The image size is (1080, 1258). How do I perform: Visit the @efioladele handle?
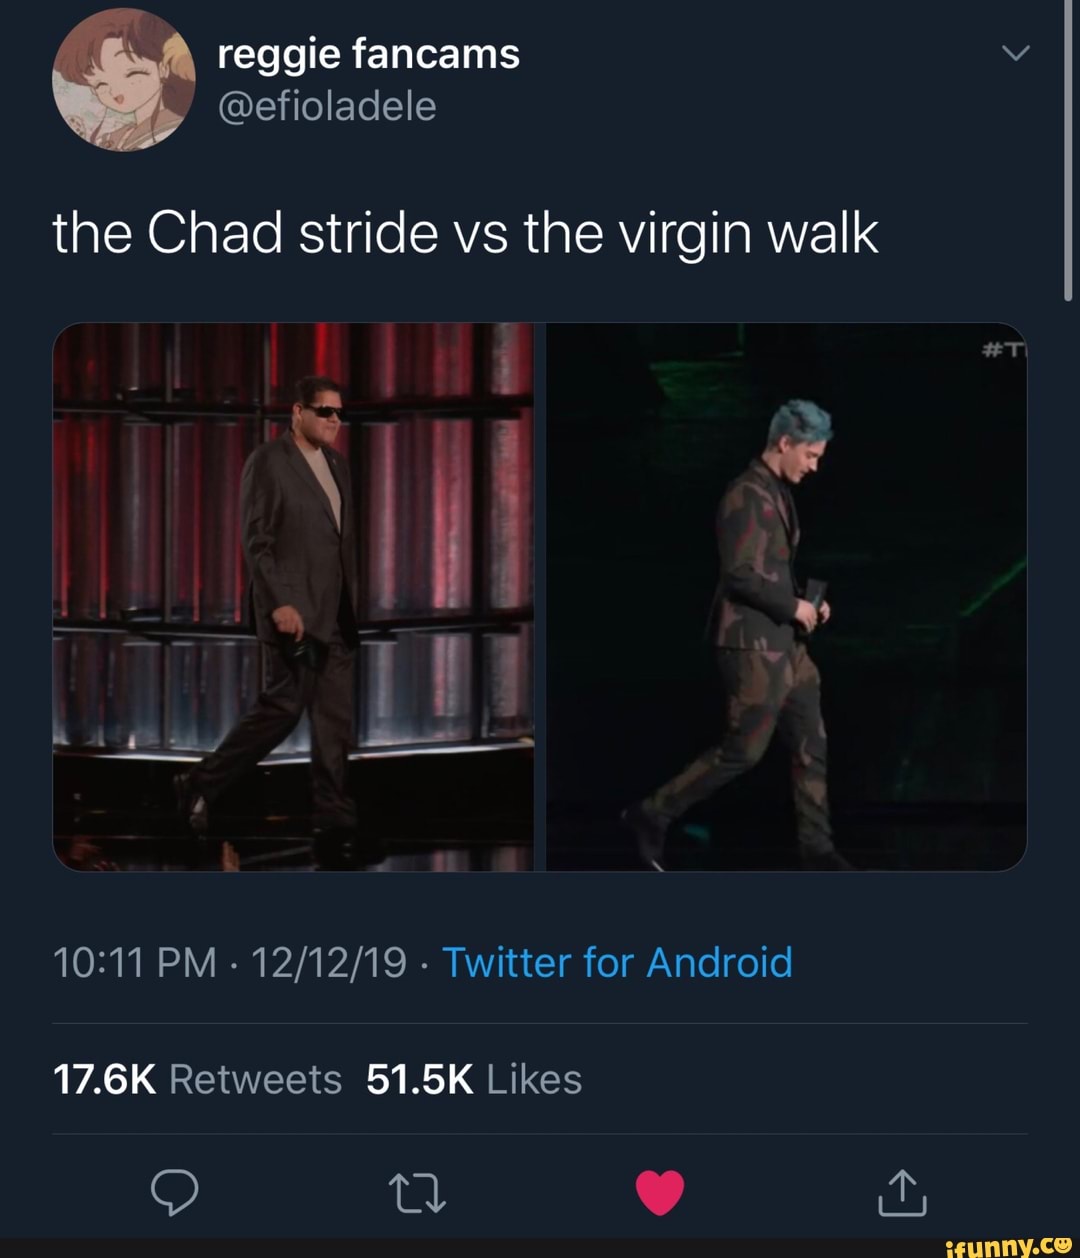pyautogui.click(x=327, y=106)
